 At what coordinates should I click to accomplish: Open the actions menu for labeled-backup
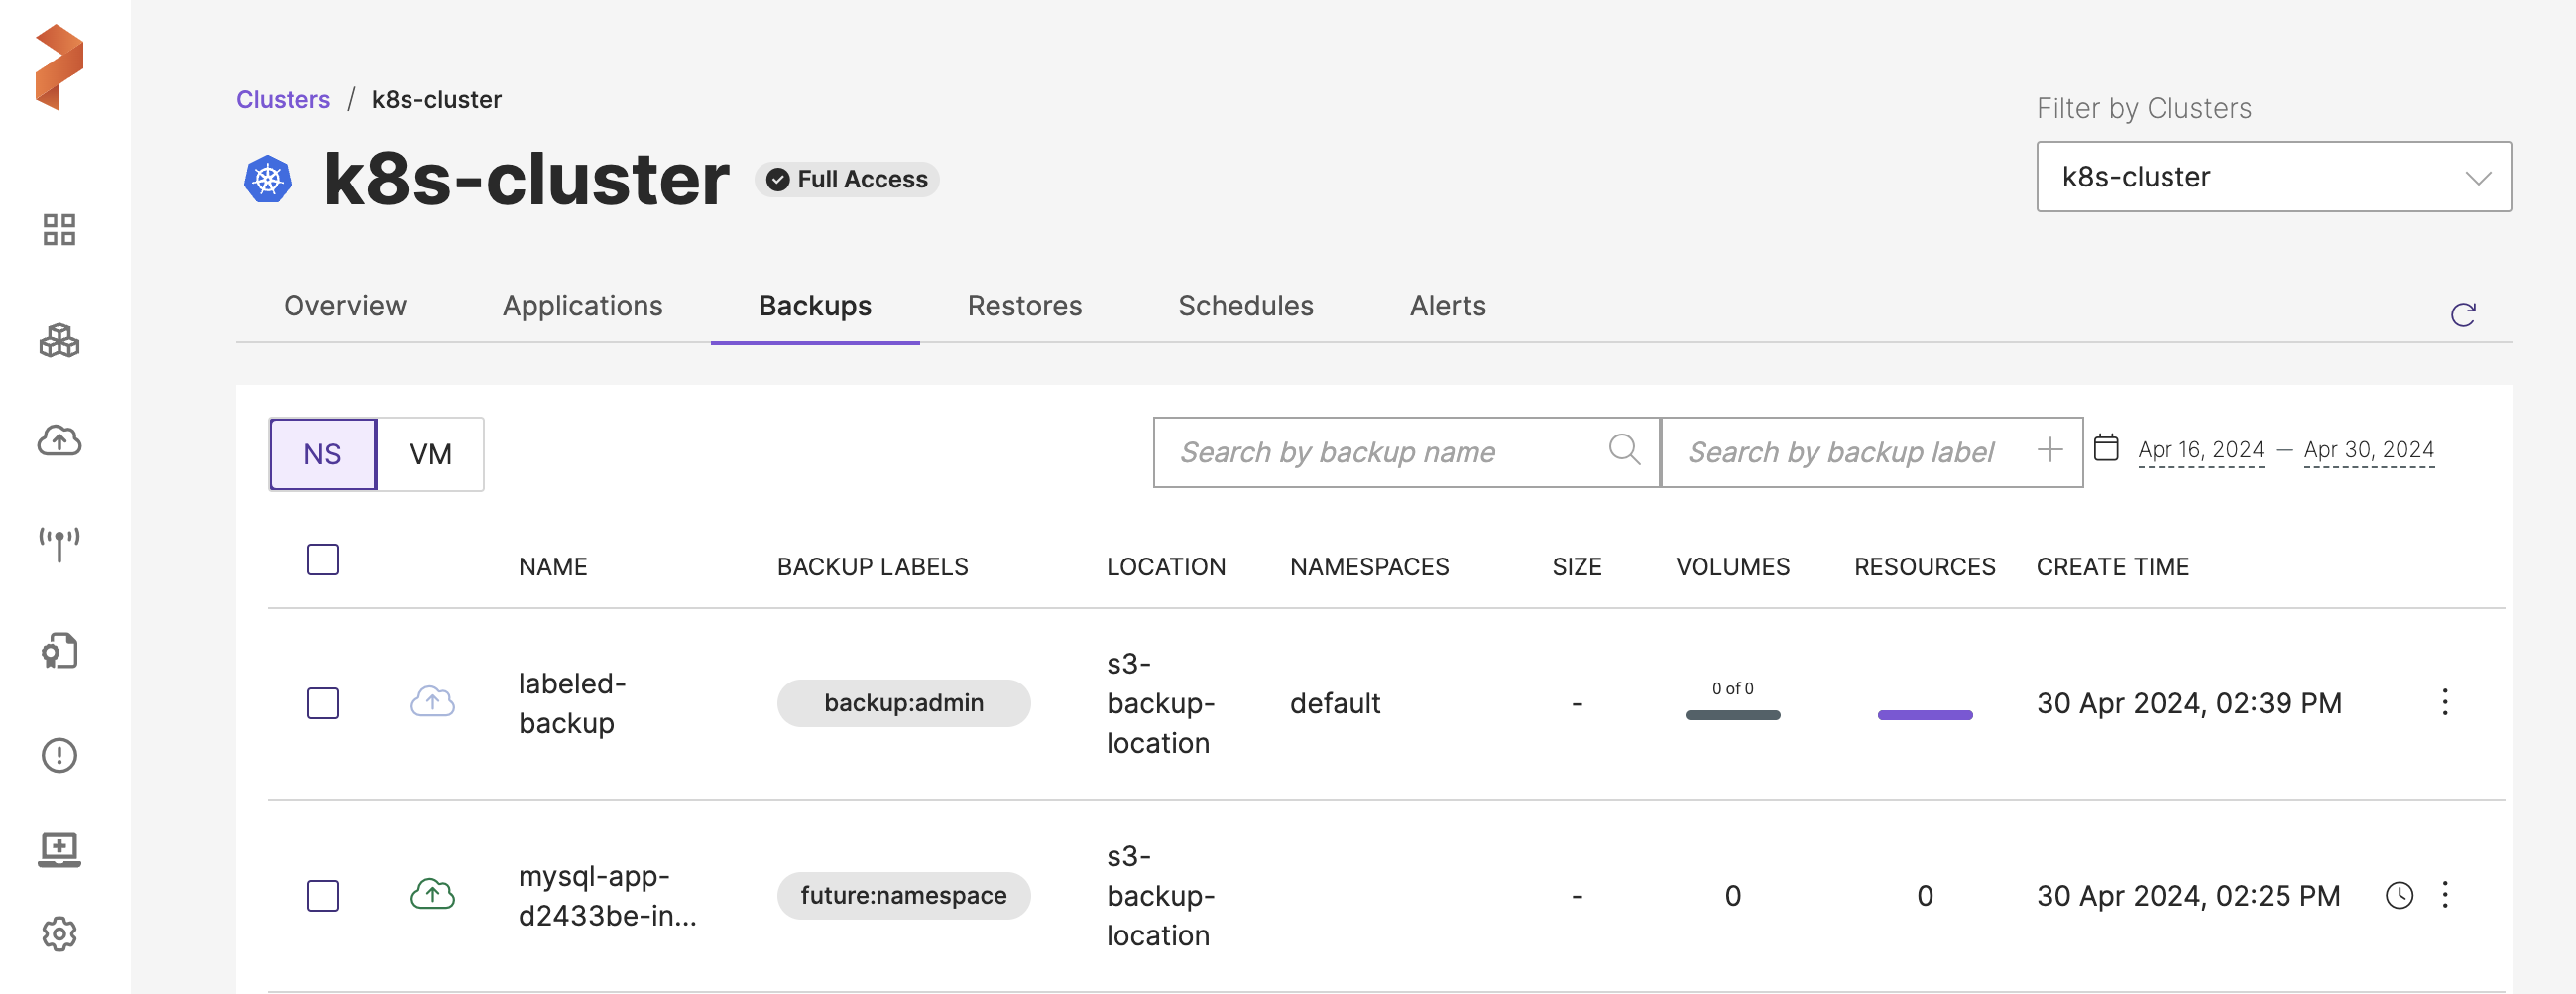pyautogui.click(x=2445, y=702)
